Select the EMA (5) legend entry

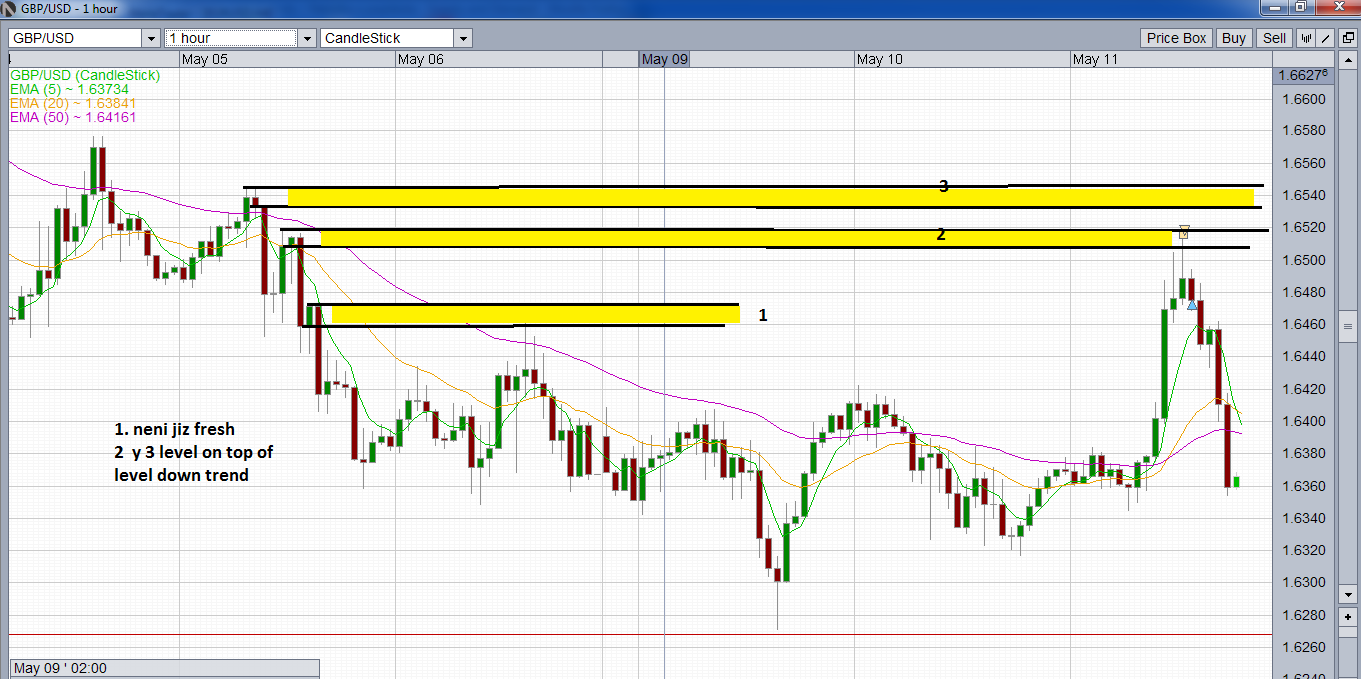69,89
